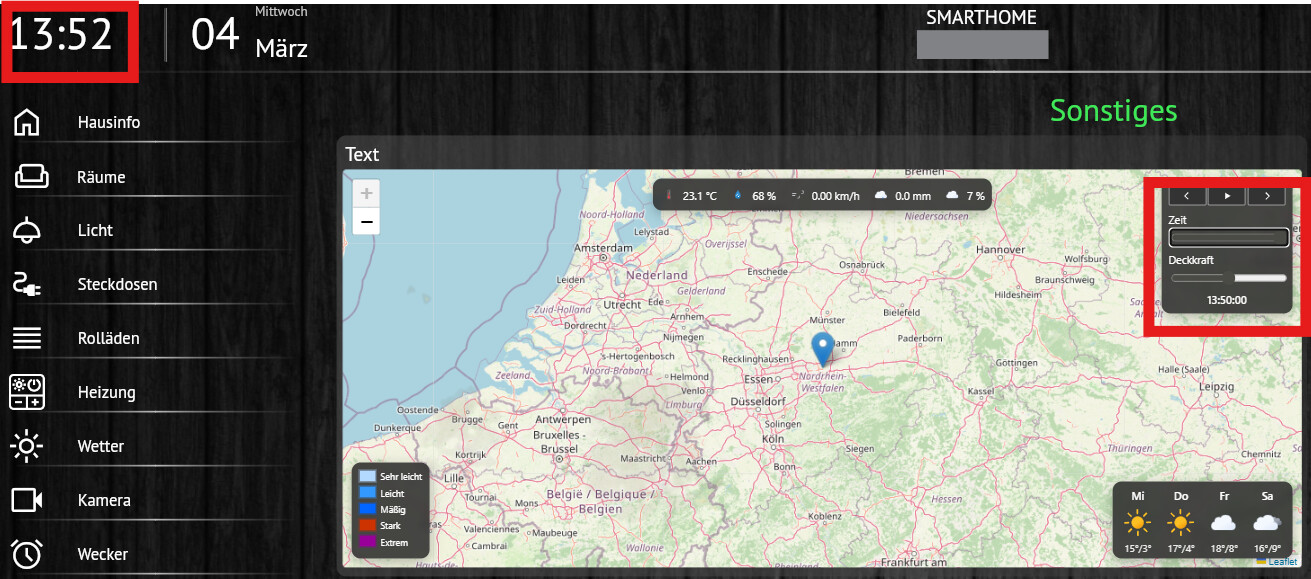Open the Hausinfo home icon

26,123
